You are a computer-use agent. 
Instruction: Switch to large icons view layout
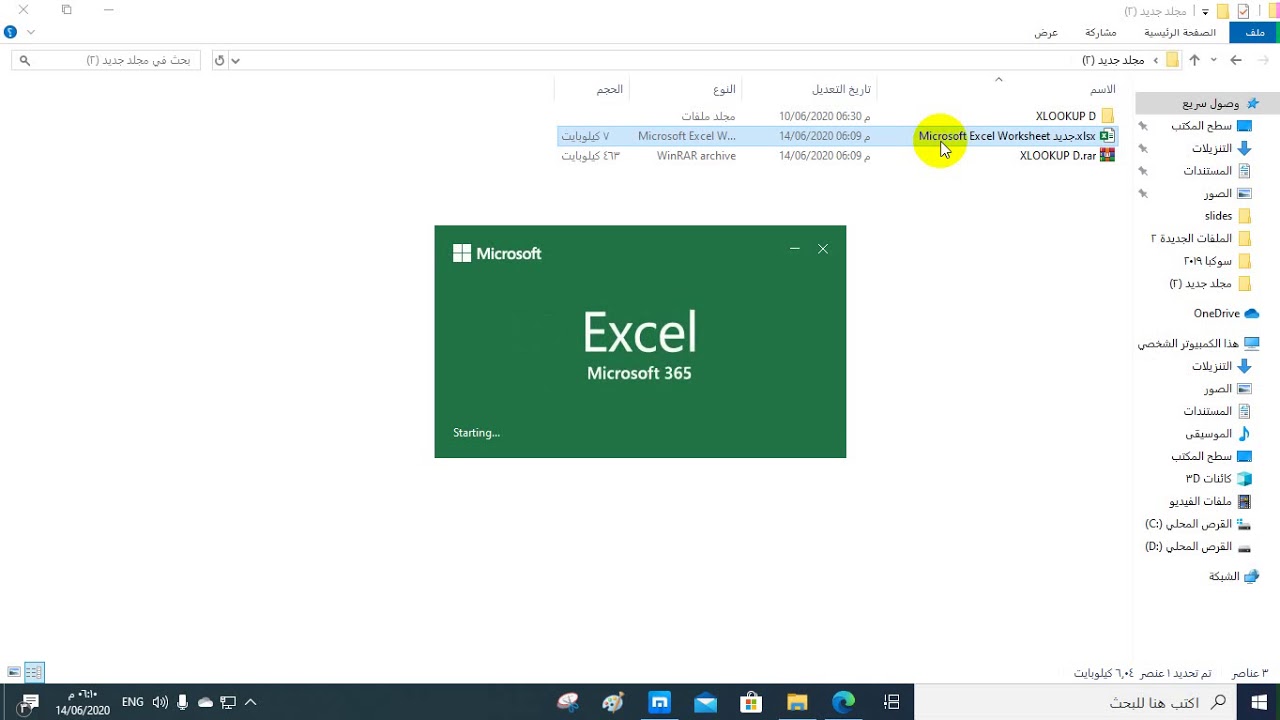click(13, 672)
